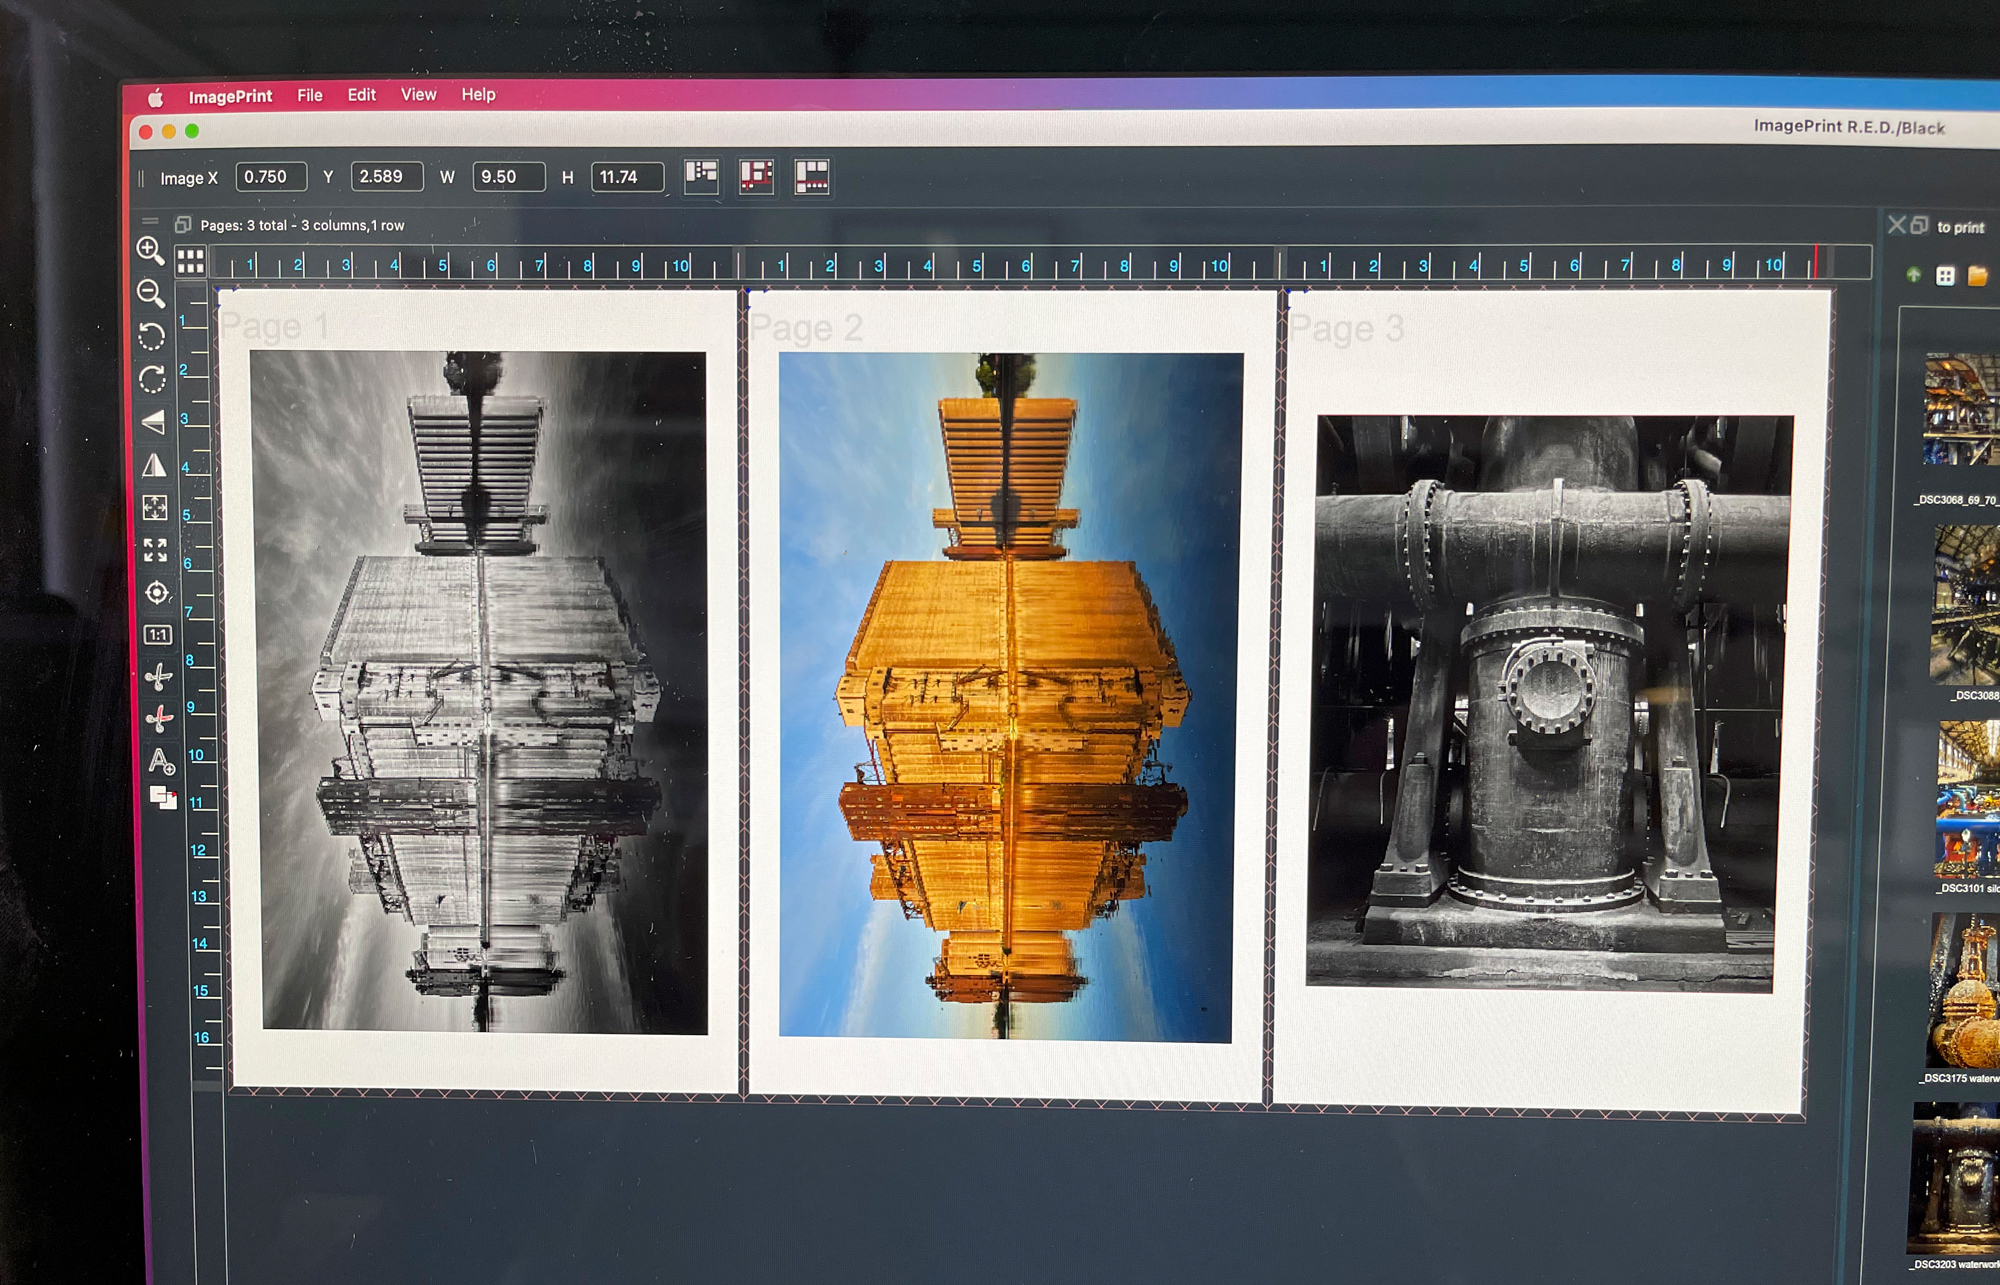Image resolution: width=2000 pixels, height=1285 pixels.
Task: Click the Image X position field
Action: point(270,177)
